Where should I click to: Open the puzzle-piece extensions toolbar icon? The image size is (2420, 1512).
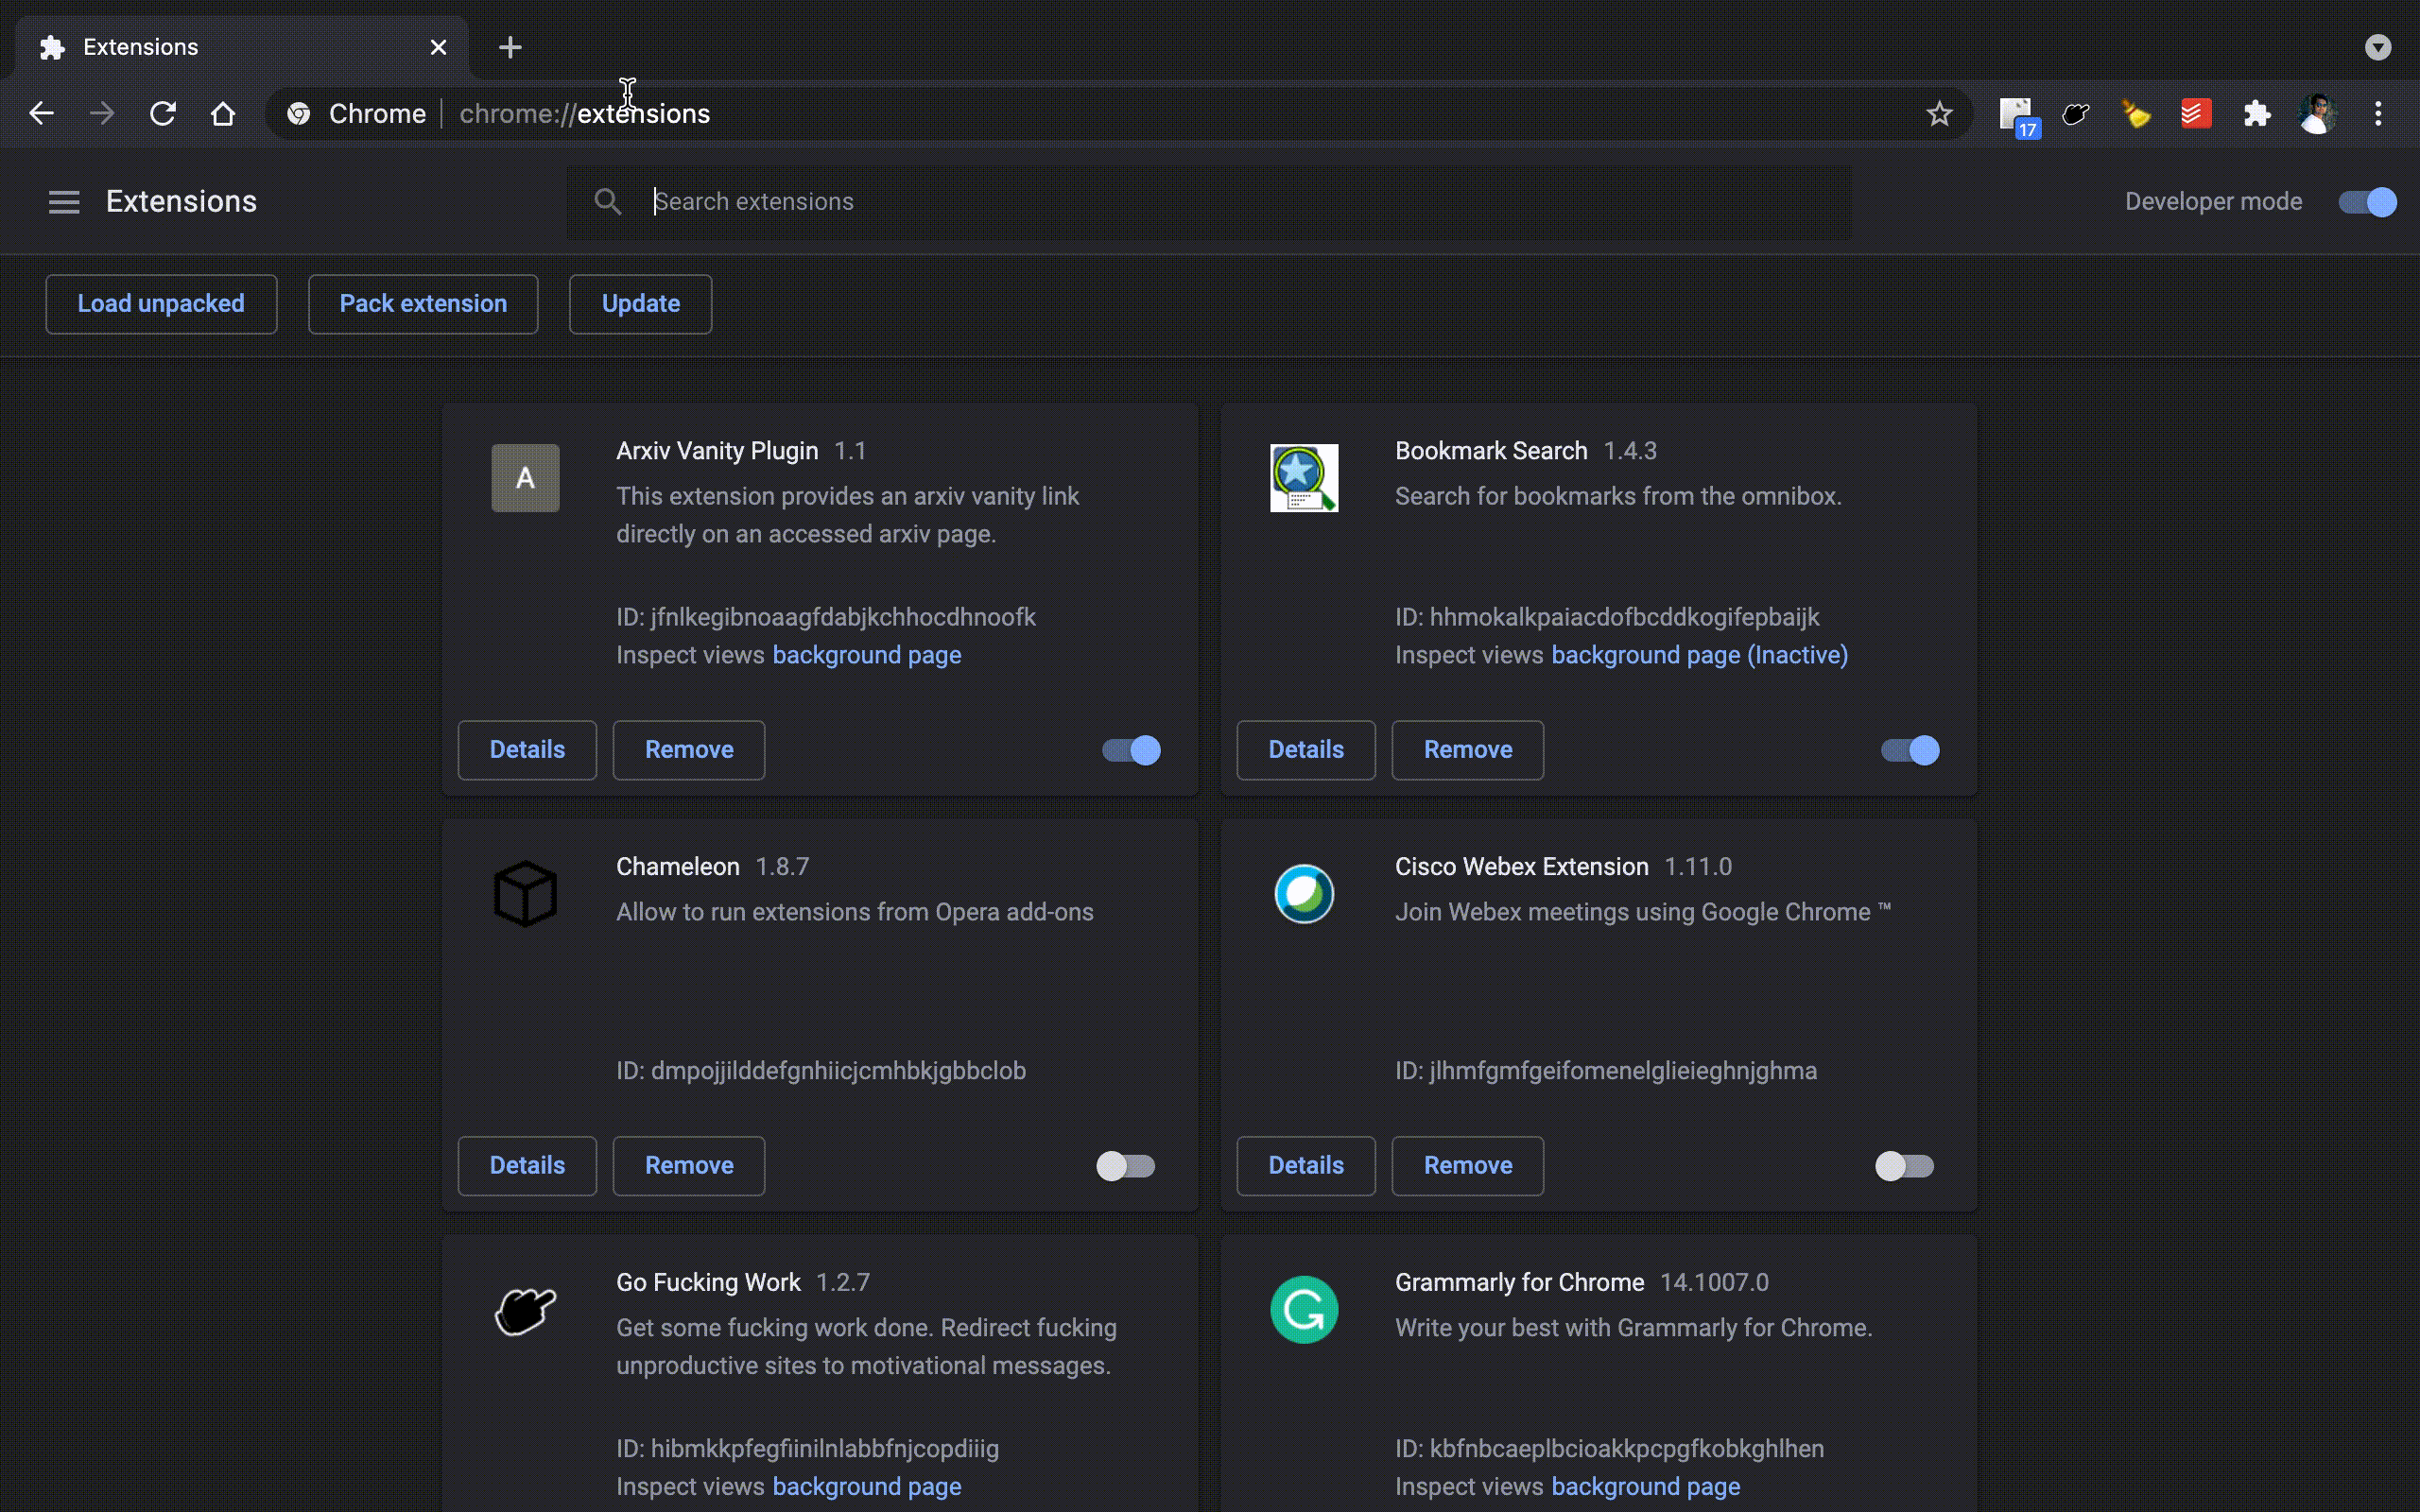click(x=2257, y=114)
